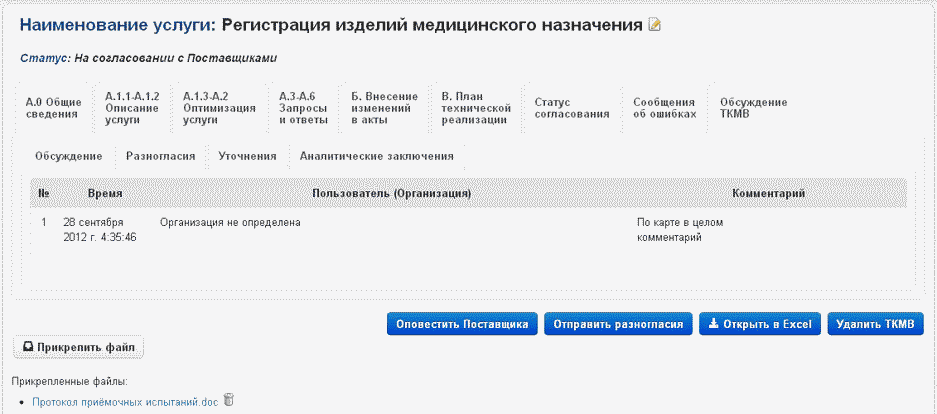This screenshot has width=937, height=414.
Task: Delete attached file with trash icon
Action: click(229, 401)
